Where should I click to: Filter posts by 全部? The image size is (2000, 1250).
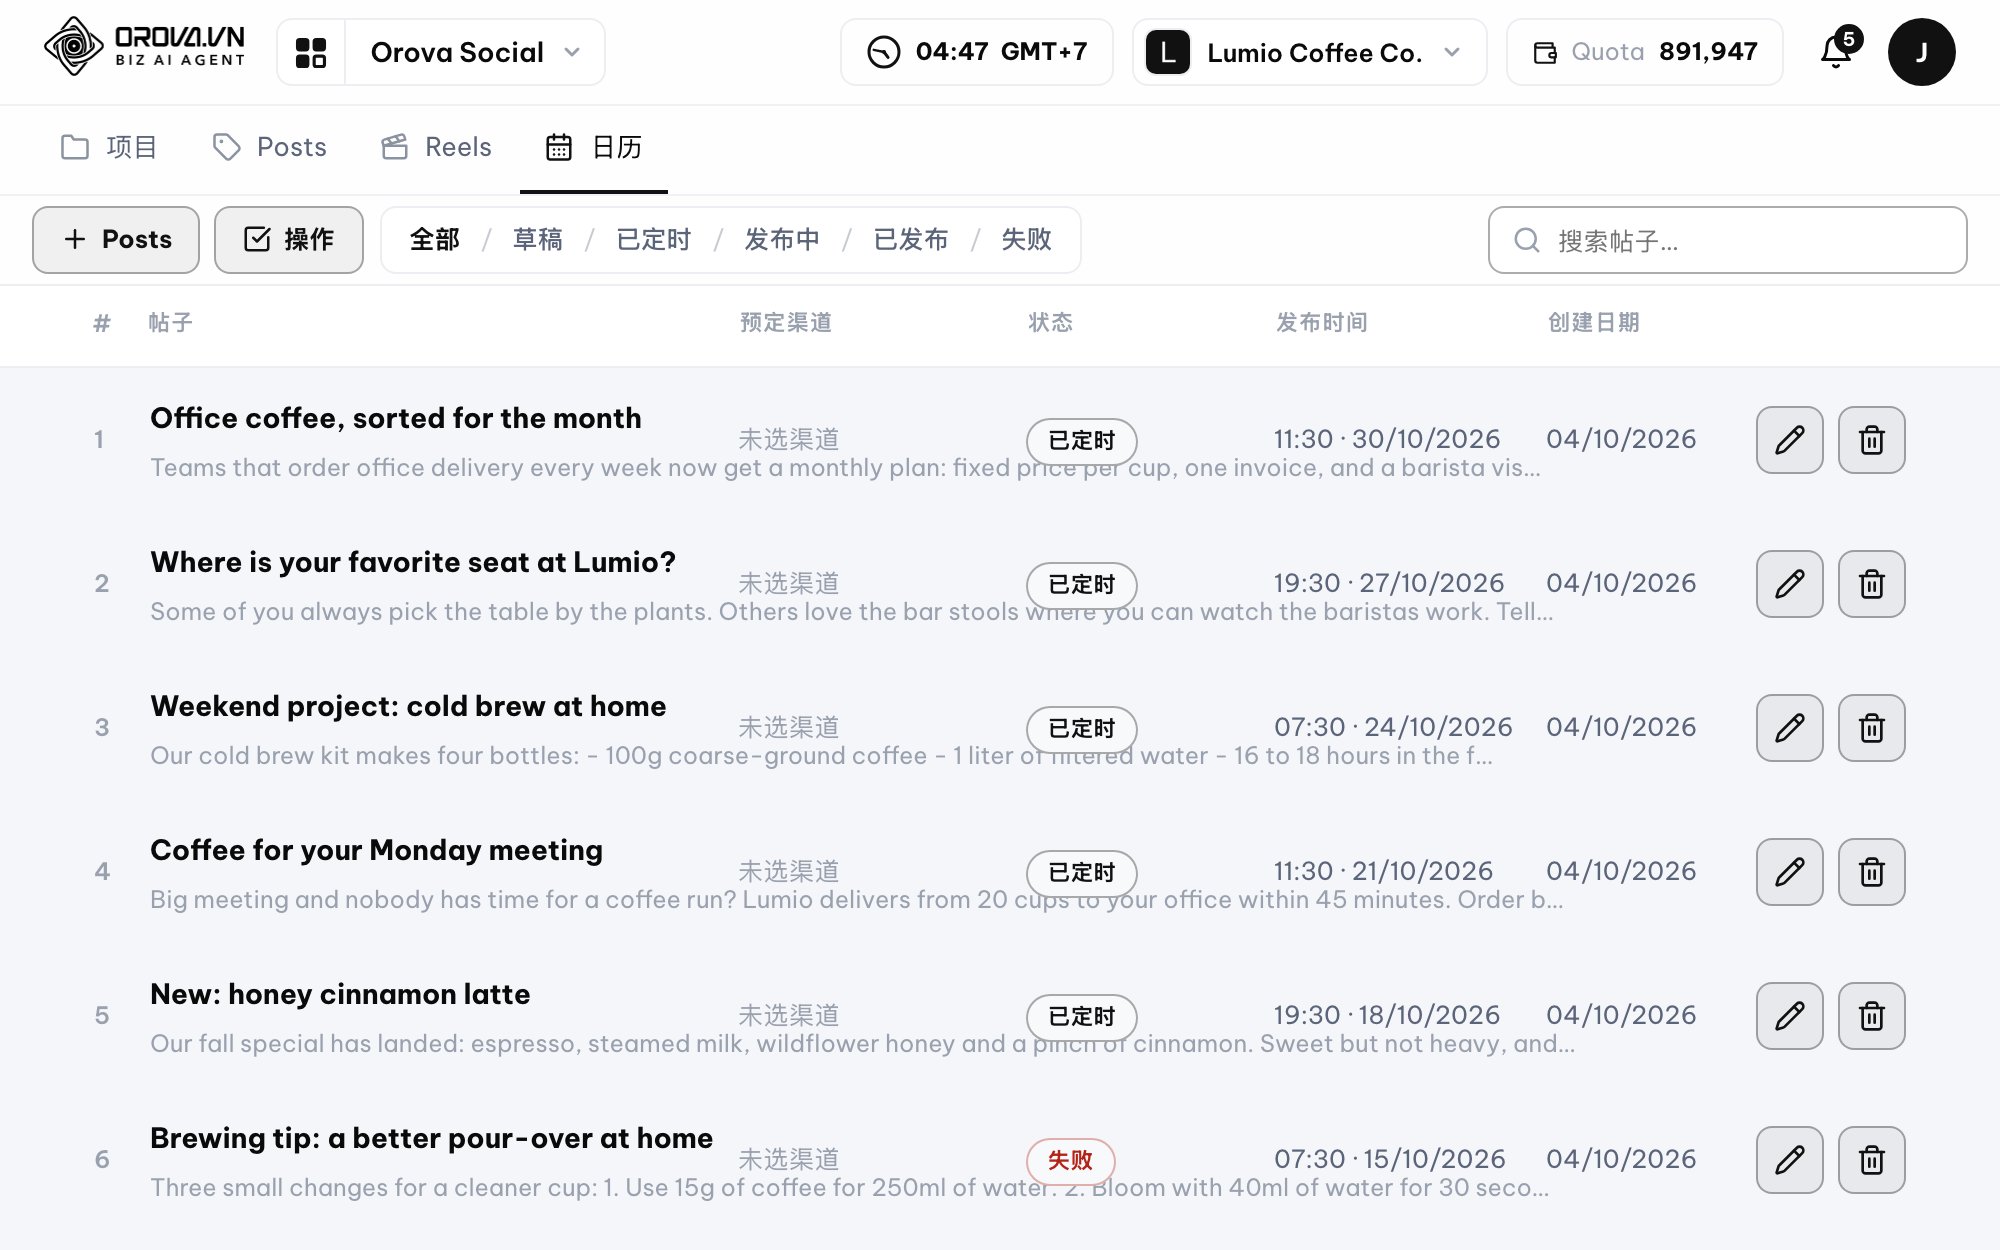(x=435, y=240)
